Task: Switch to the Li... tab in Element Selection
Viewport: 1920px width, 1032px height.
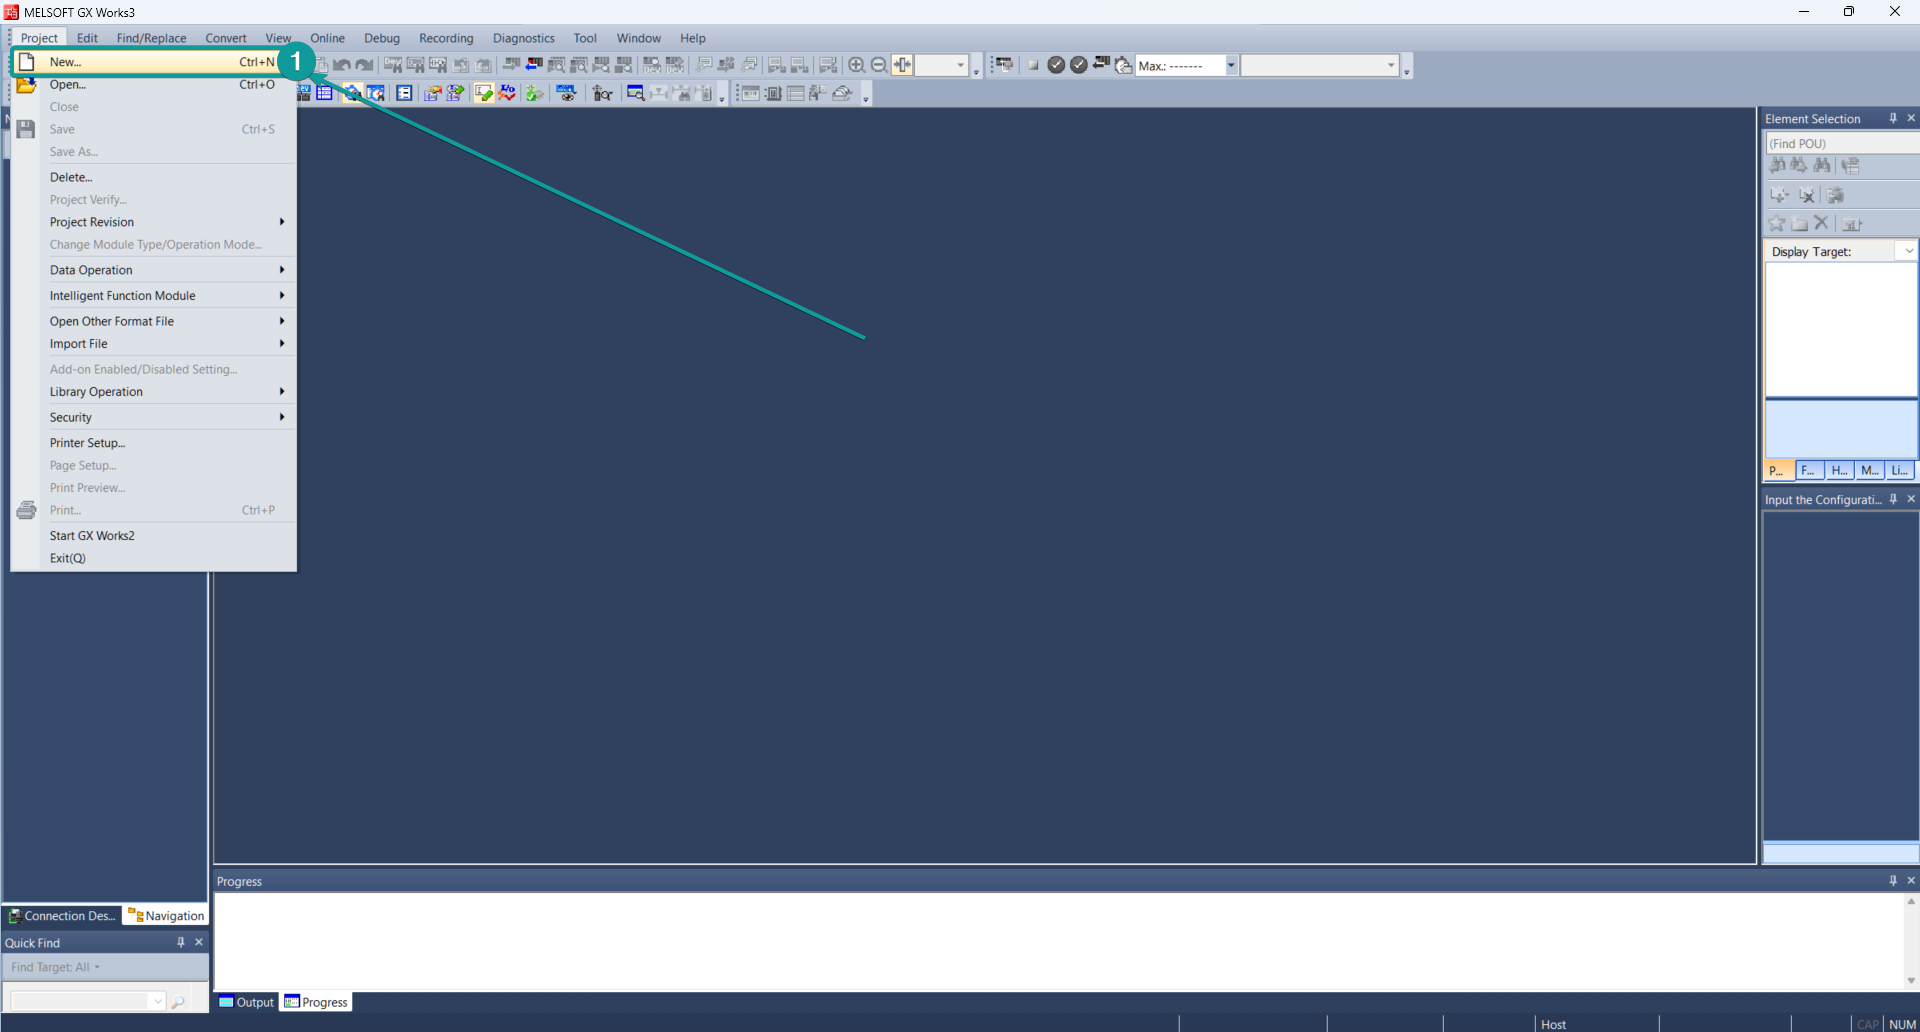Action: (1900, 470)
